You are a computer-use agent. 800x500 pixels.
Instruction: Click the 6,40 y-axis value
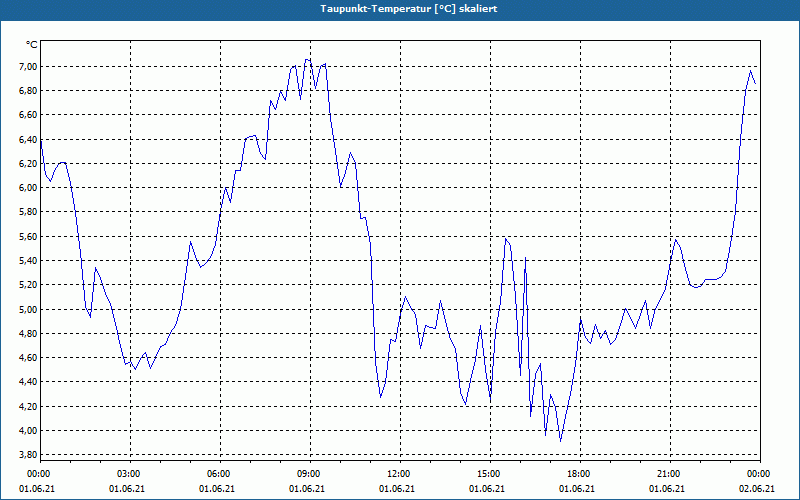tap(29, 139)
